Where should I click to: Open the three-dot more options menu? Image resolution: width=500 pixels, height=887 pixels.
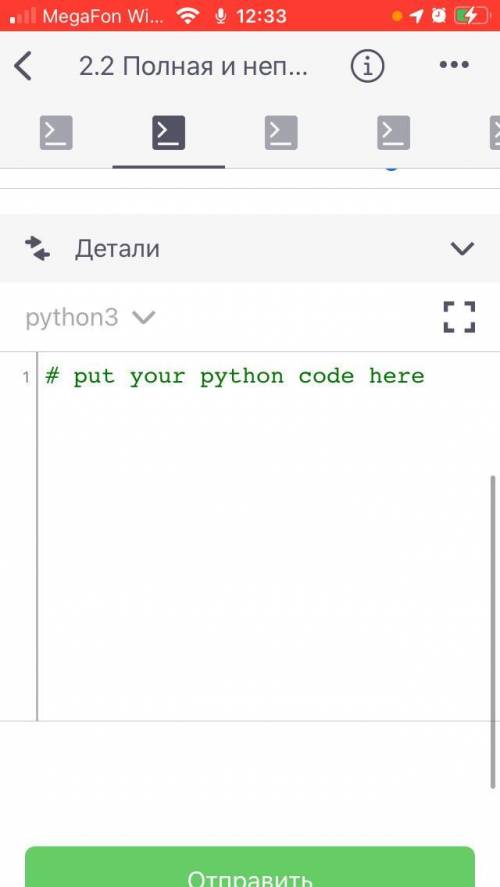(x=454, y=65)
